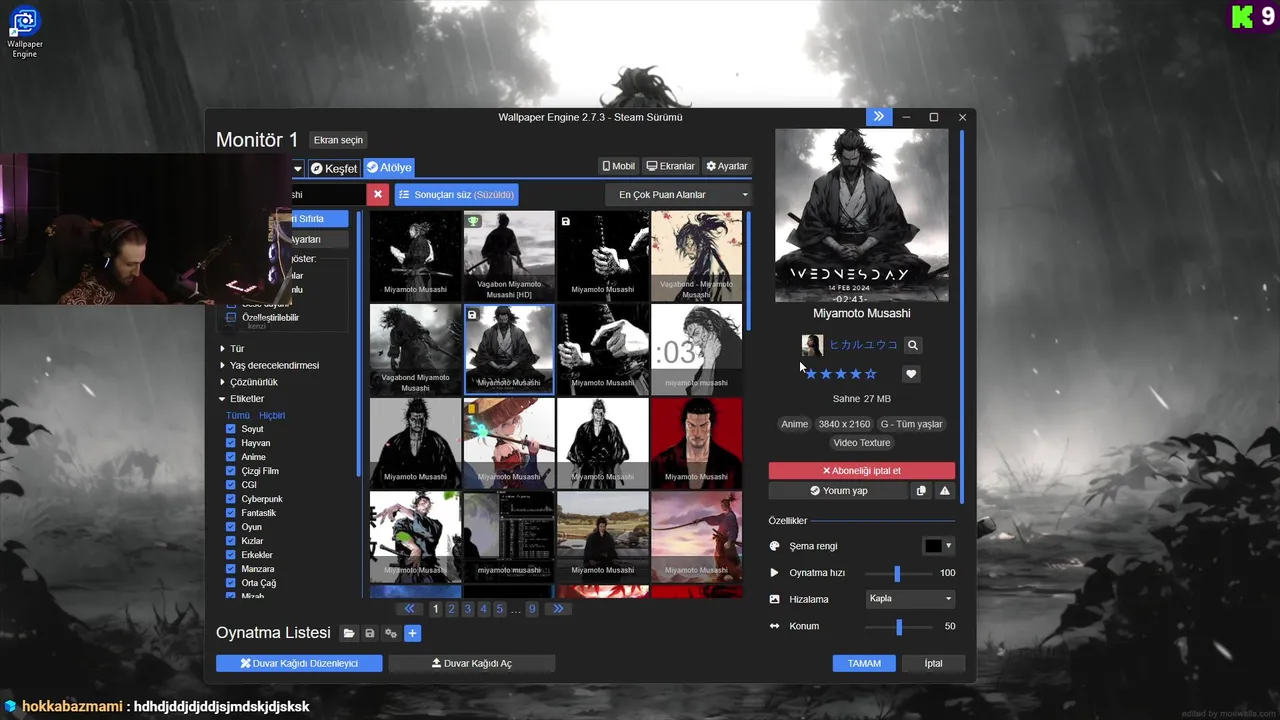Image resolution: width=1280 pixels, height=720 pixels.
Task: Go to results page 9
Action: (532, 609)
